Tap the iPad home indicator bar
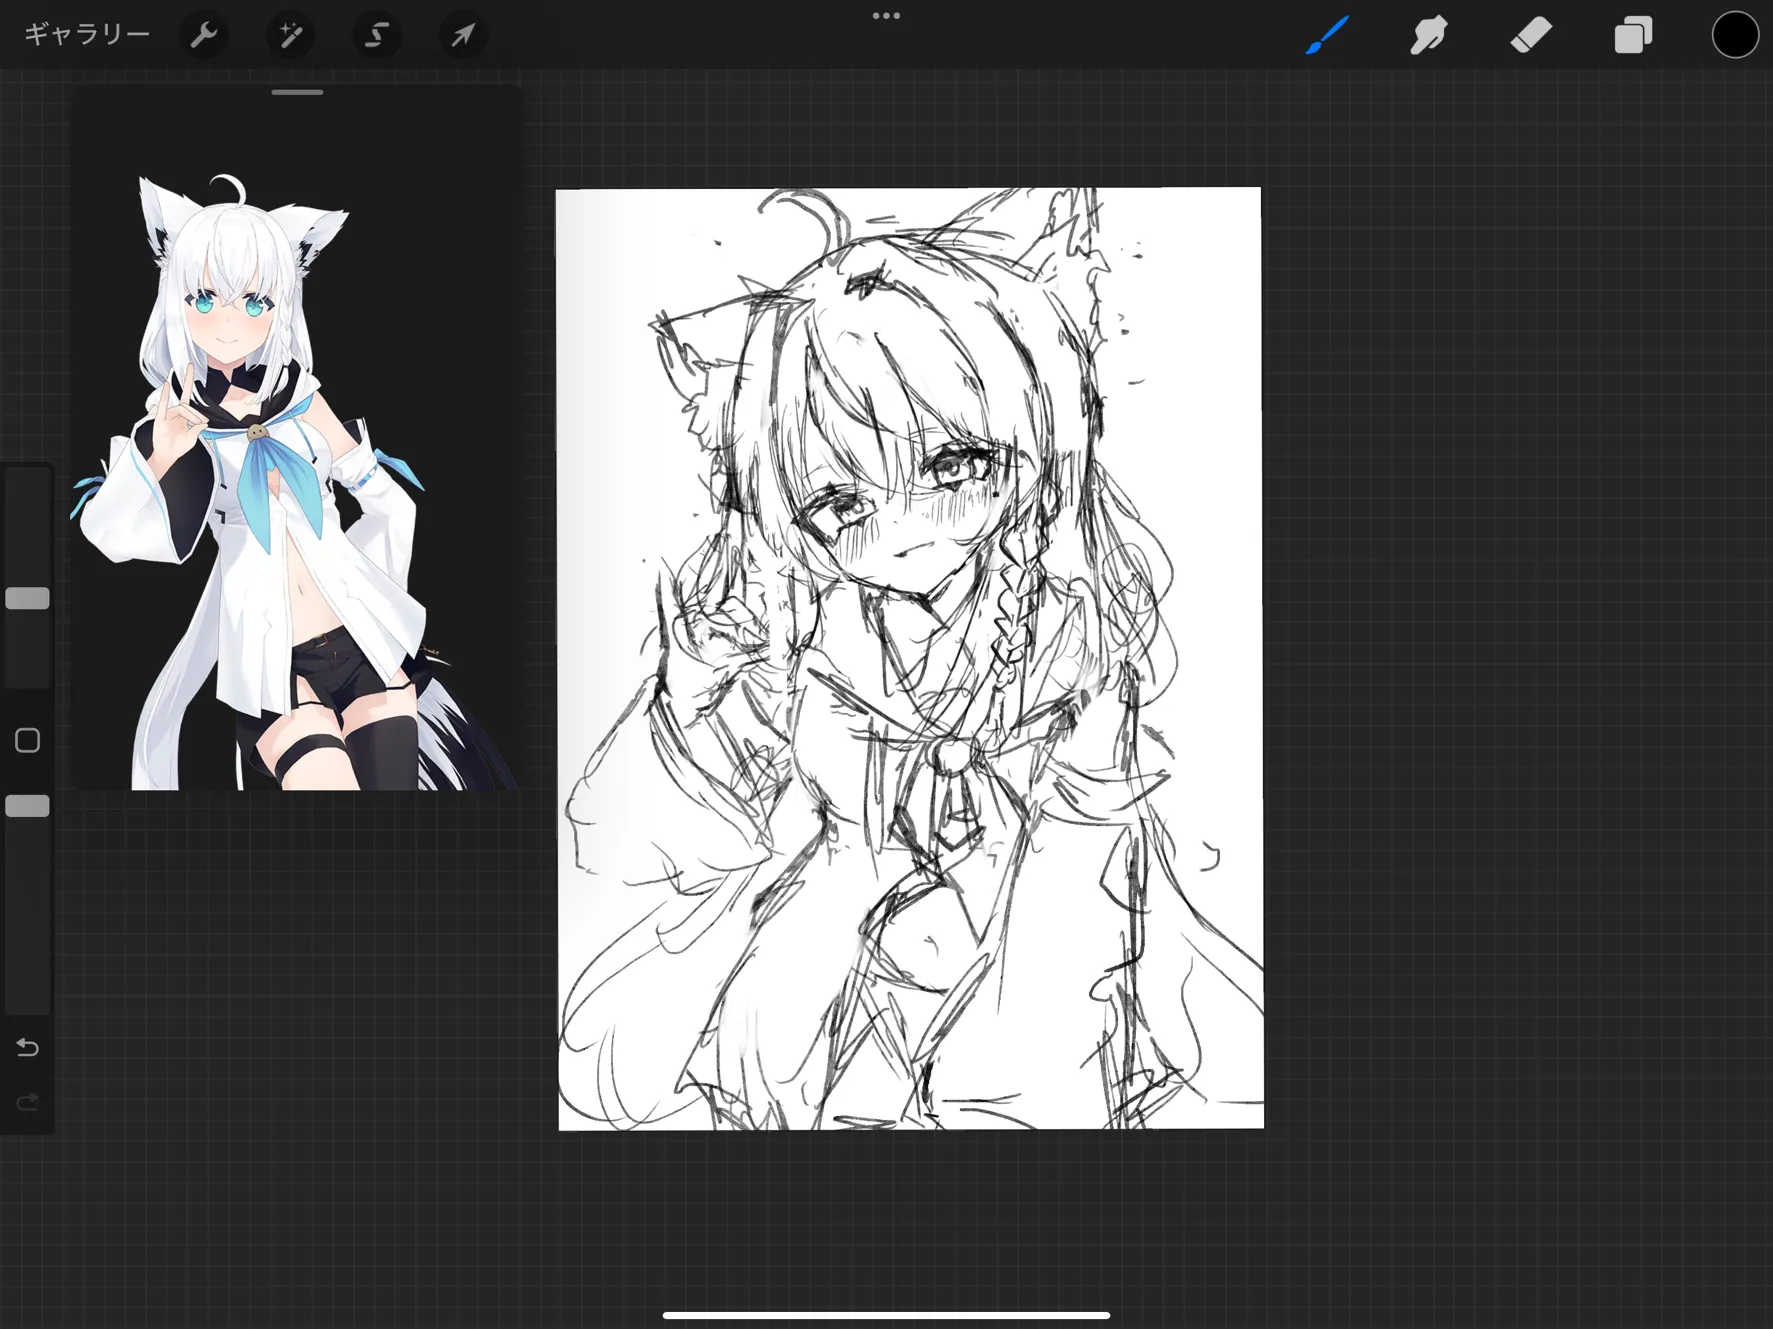Screen dimensions: 1773x1329 [886, 1315]
